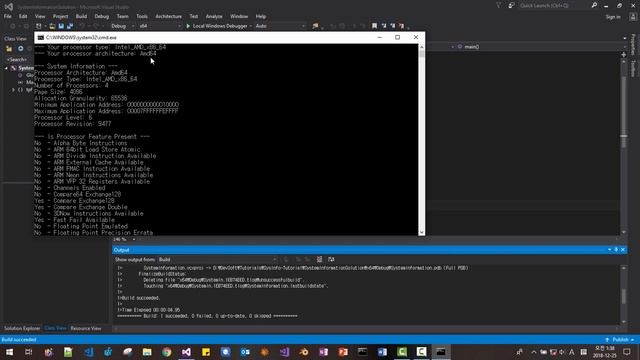Switch to Class View tab
The height and width of the screenshot is (360, 640).
tap(55, 329)
